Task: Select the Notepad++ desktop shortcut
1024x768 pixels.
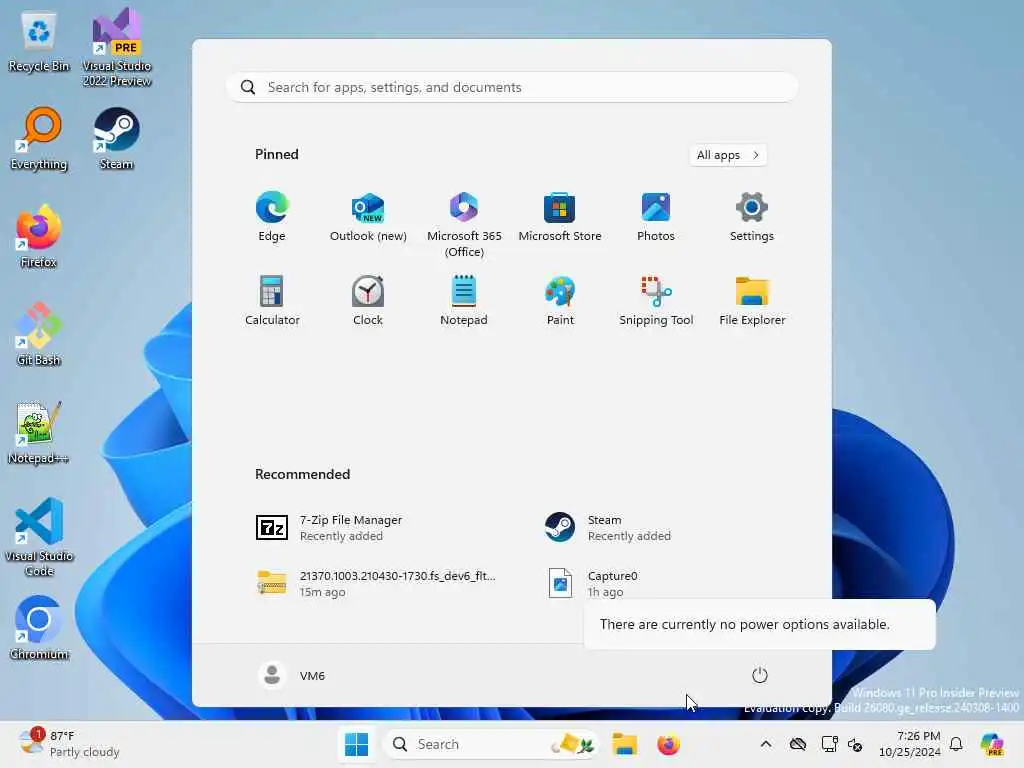Action: [39, 432]
